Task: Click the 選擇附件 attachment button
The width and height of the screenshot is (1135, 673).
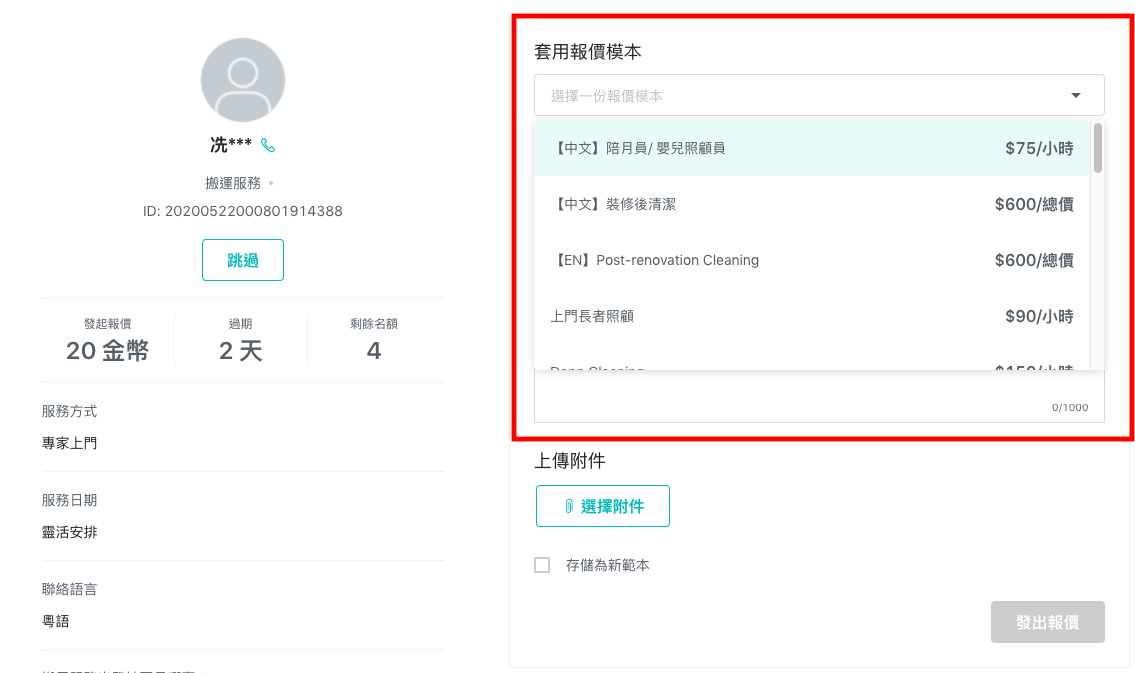Action: (x=602, y=506)
